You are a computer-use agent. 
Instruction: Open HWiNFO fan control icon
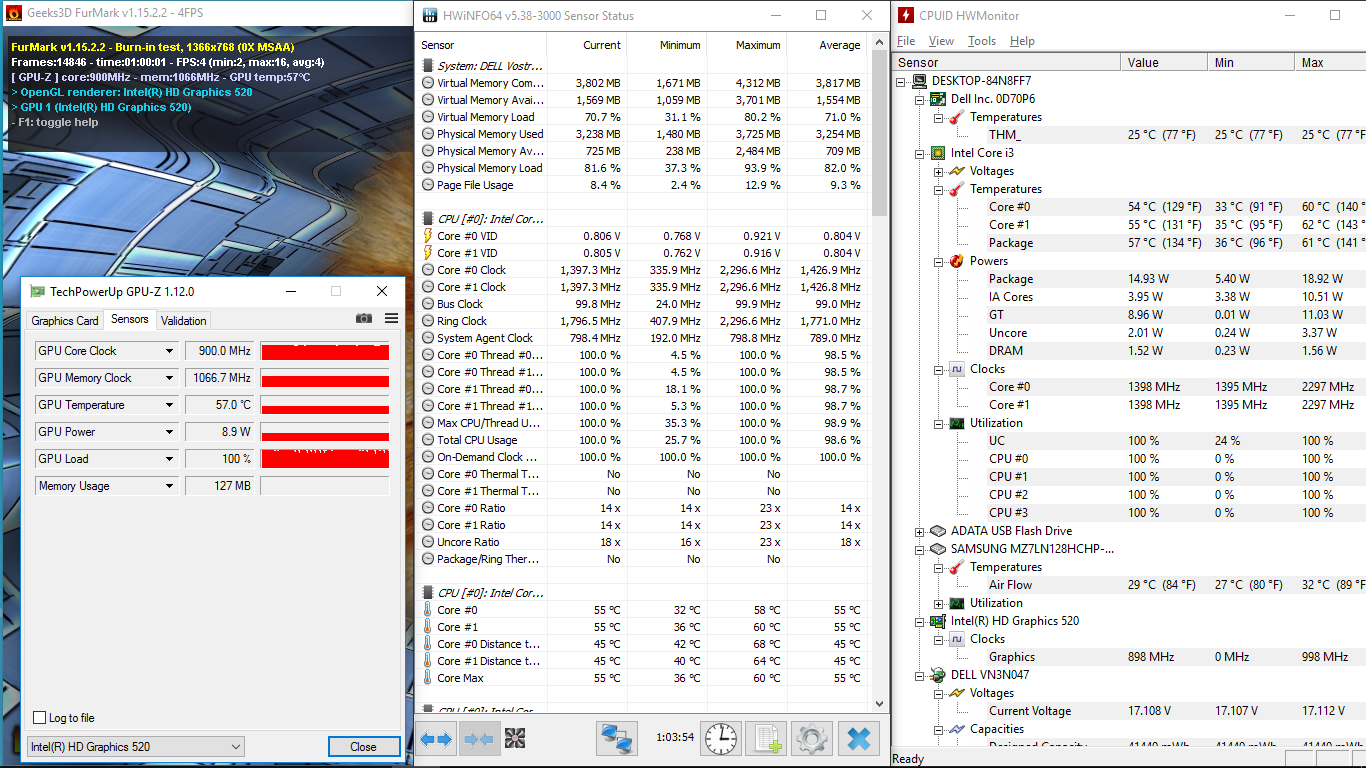(x=515, y=739)
